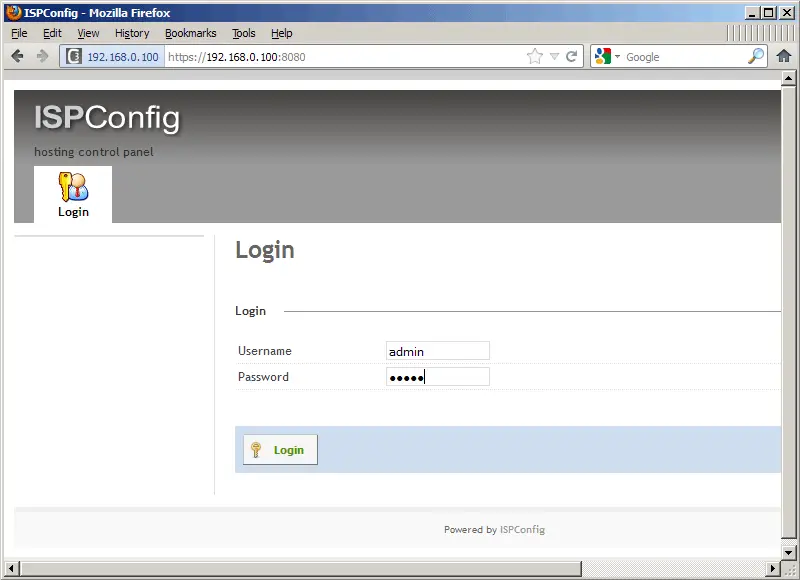Click into the Password field
Screen dimensions: 800x580
pyautogui.click(x=437, y=377)
